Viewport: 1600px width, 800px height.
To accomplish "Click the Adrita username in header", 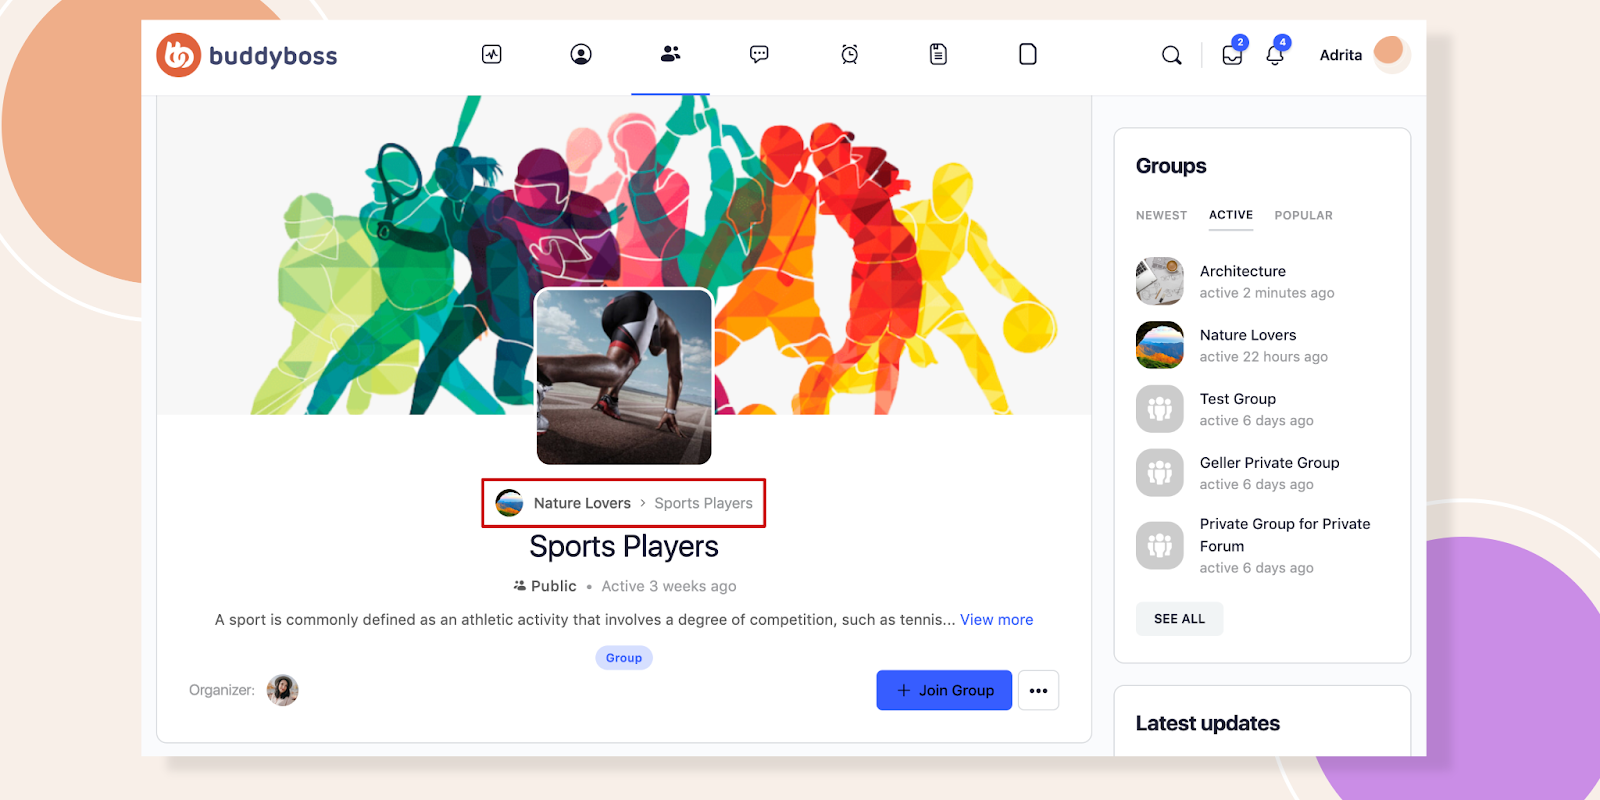I will click(x=1341, y=55).
